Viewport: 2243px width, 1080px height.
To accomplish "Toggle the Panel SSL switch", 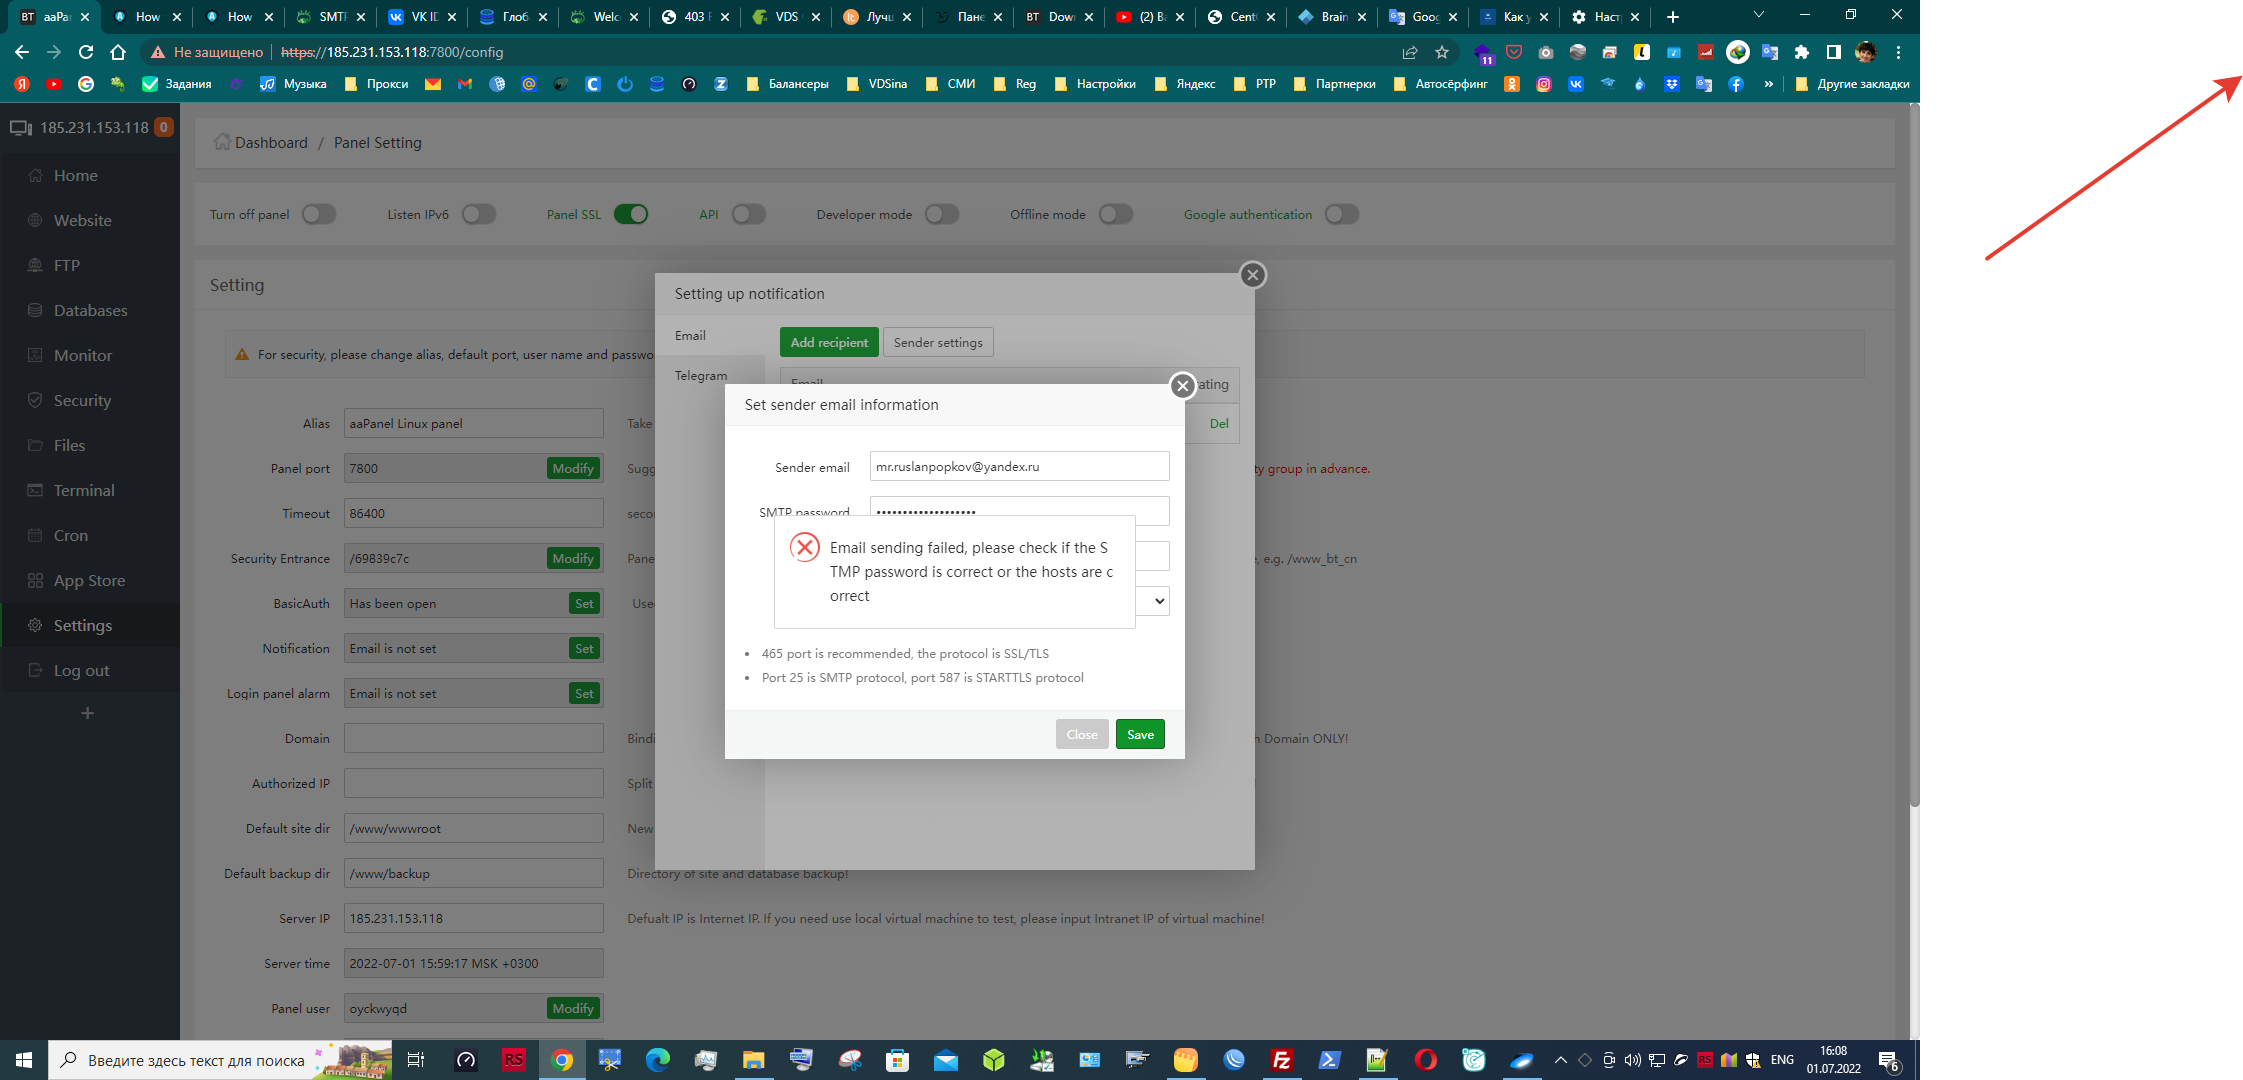I will coord(631,214).
